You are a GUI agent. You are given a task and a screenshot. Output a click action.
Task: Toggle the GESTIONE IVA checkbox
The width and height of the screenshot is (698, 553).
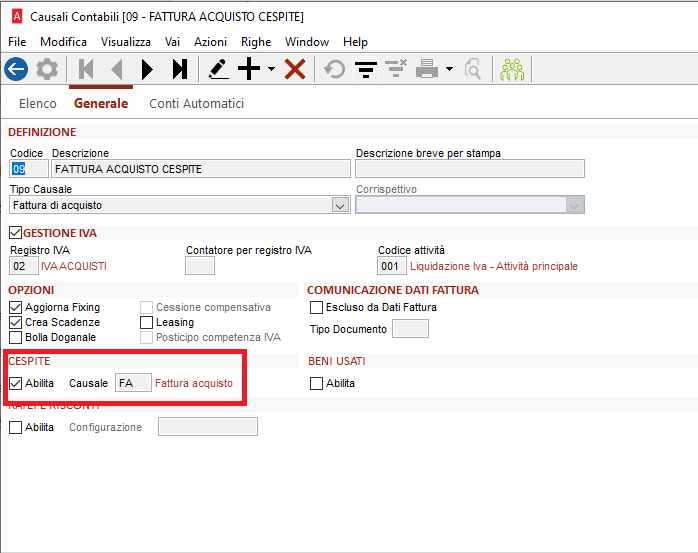click(16, 232)
